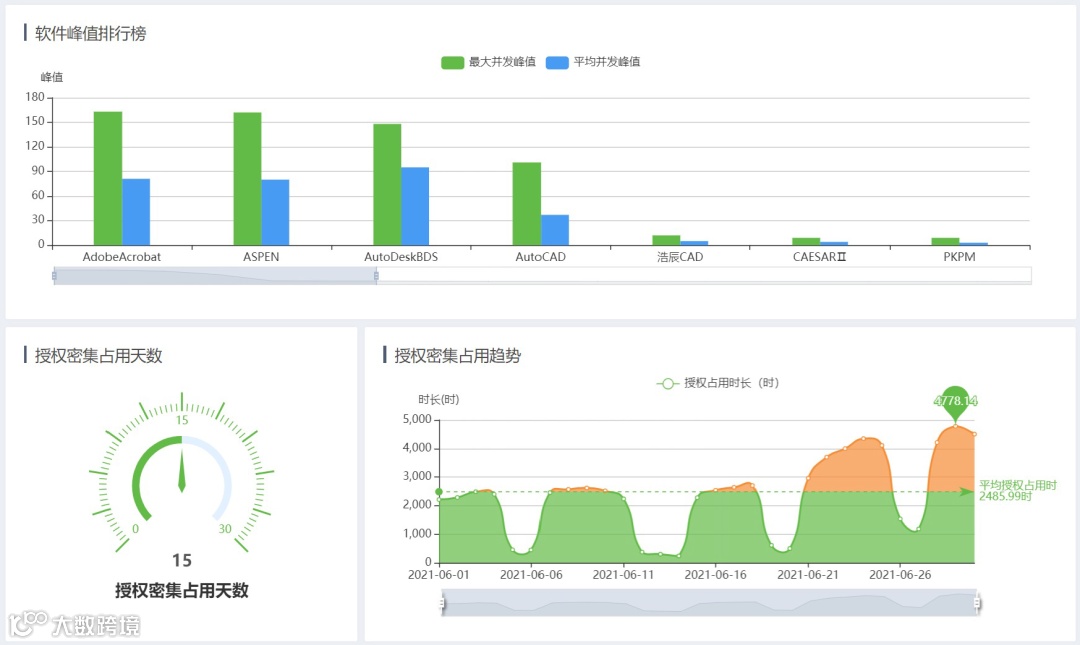
Task: Click the gauge scale label 30
Action: [225, 529]
